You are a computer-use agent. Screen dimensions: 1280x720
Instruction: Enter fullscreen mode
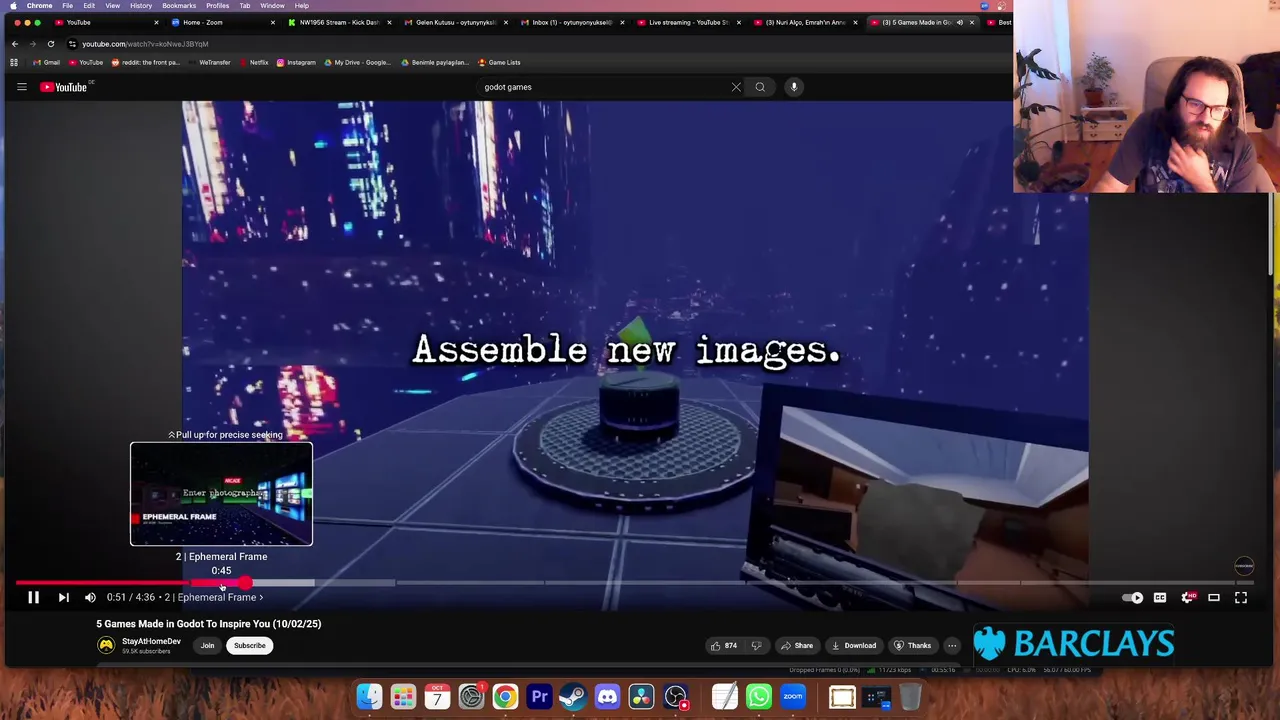[1241, 598]
